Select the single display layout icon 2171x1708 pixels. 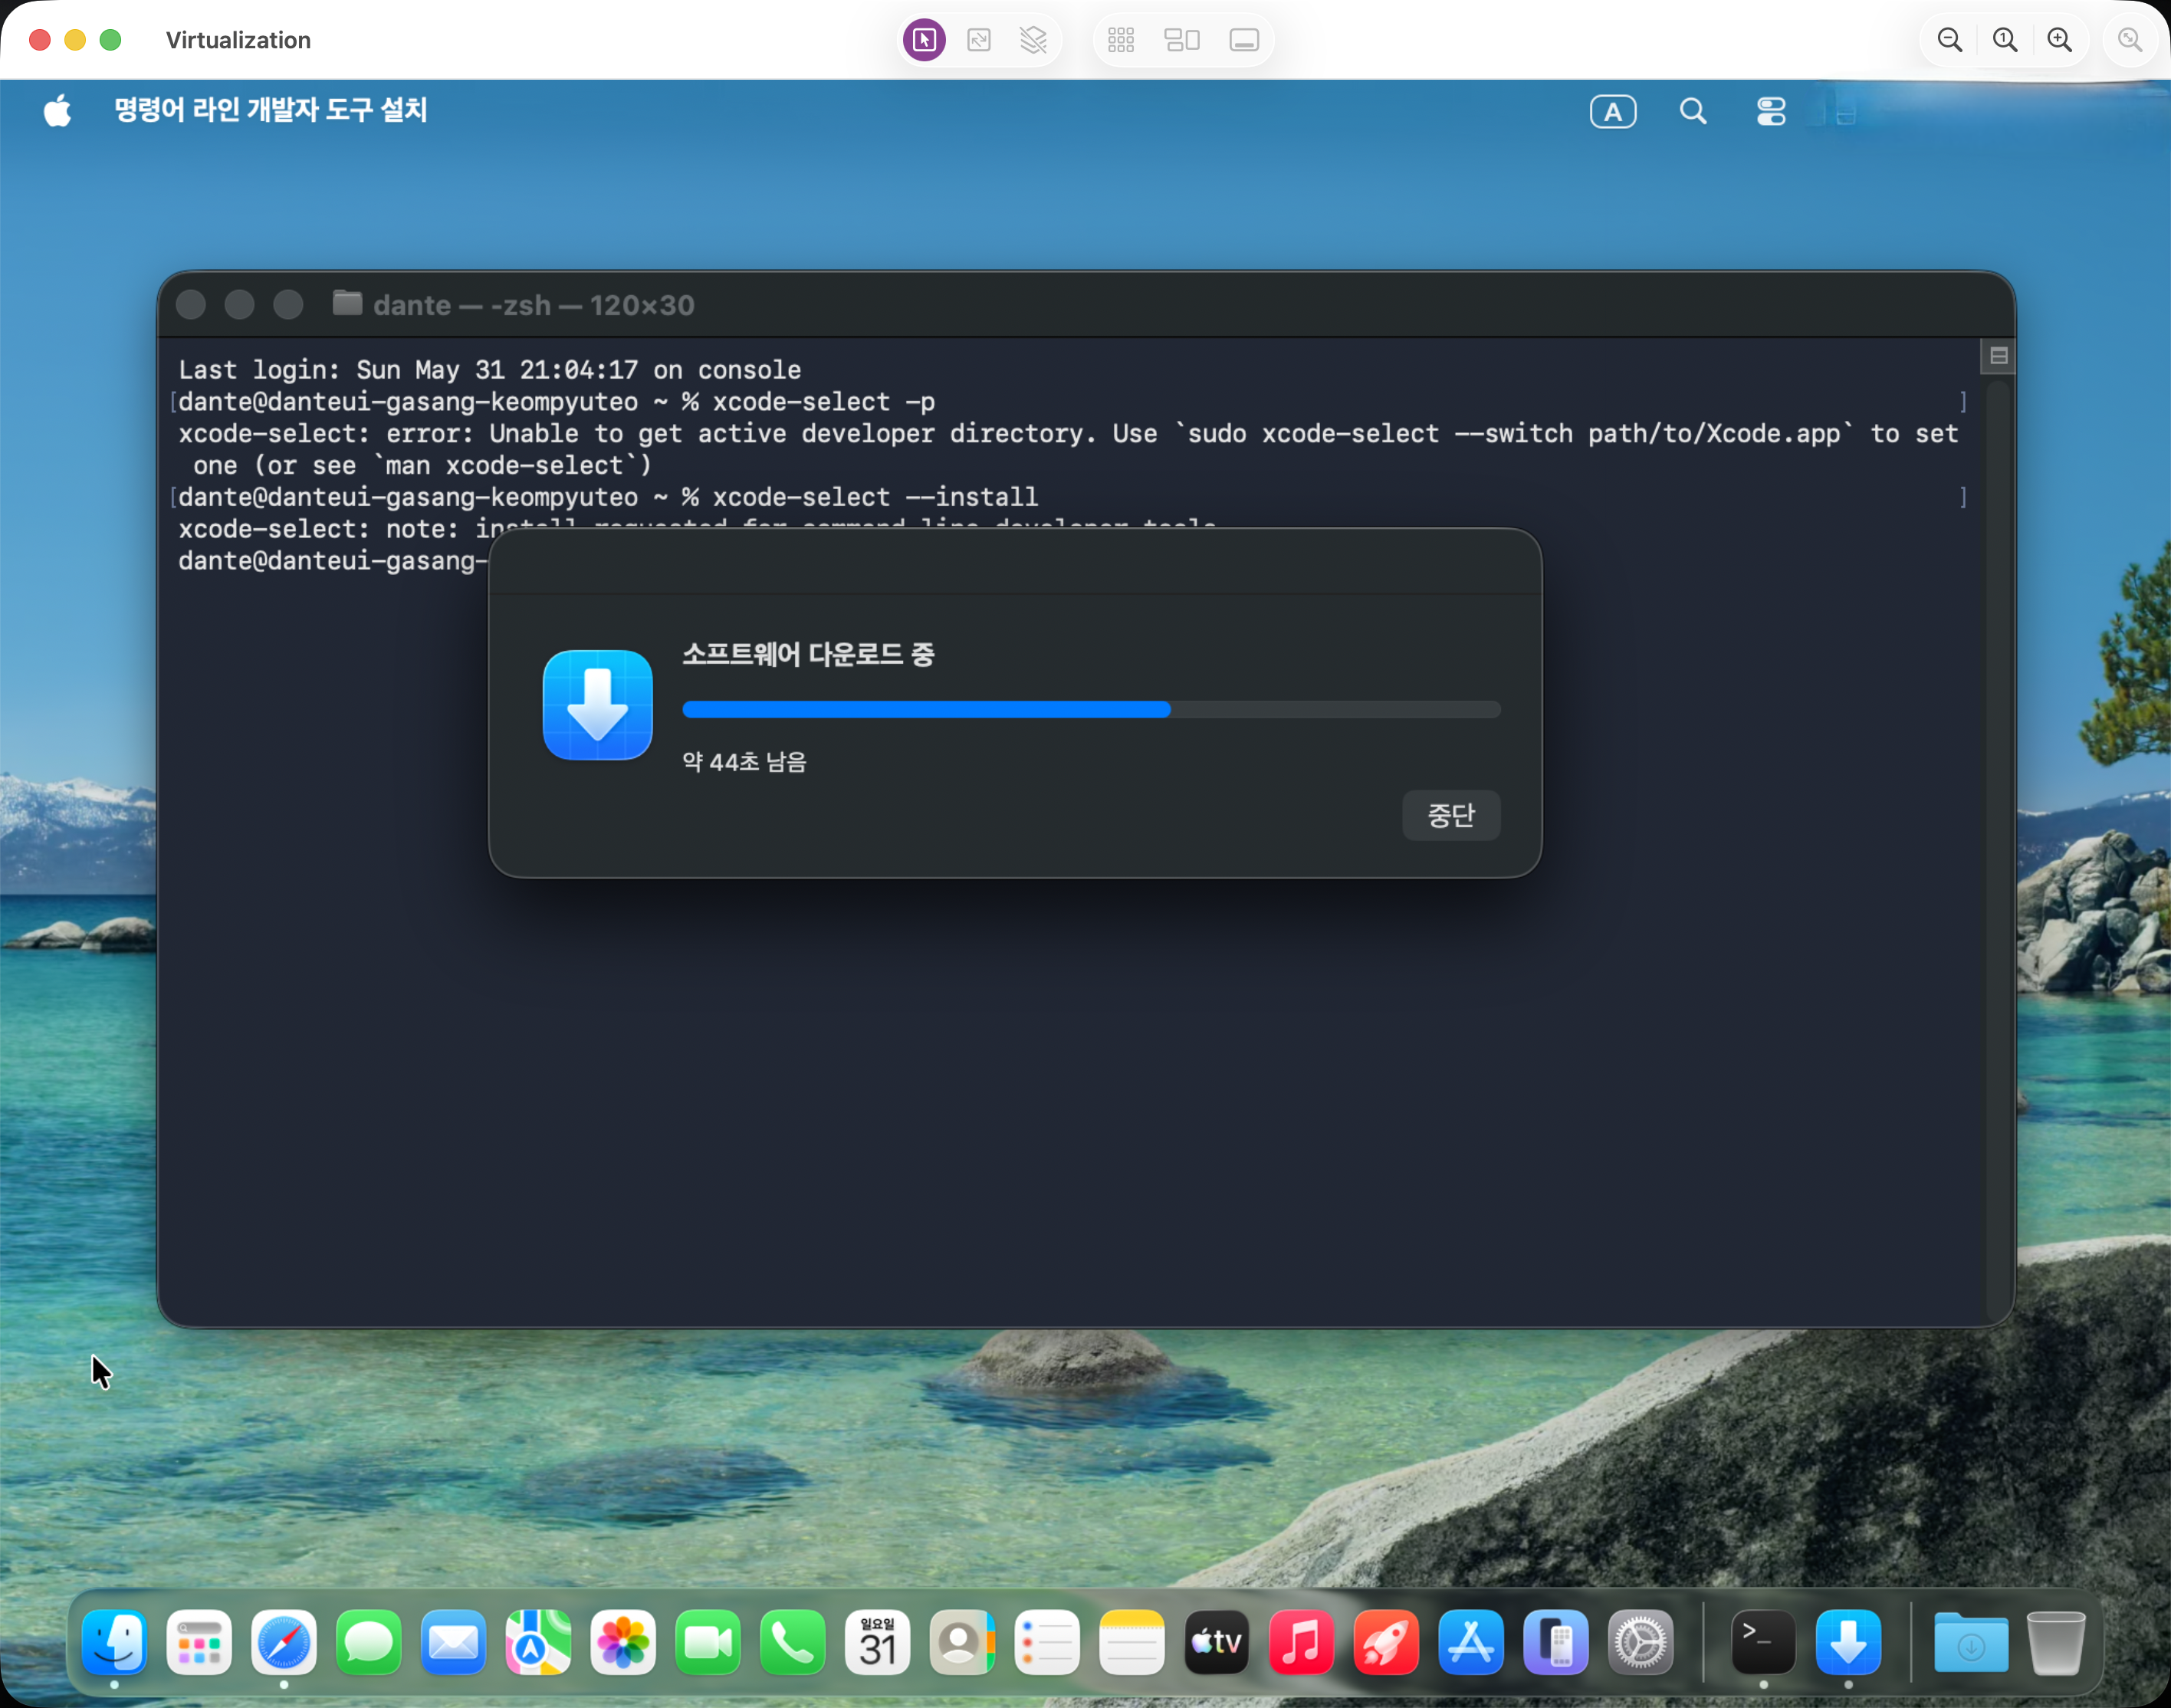point(1244,40)
